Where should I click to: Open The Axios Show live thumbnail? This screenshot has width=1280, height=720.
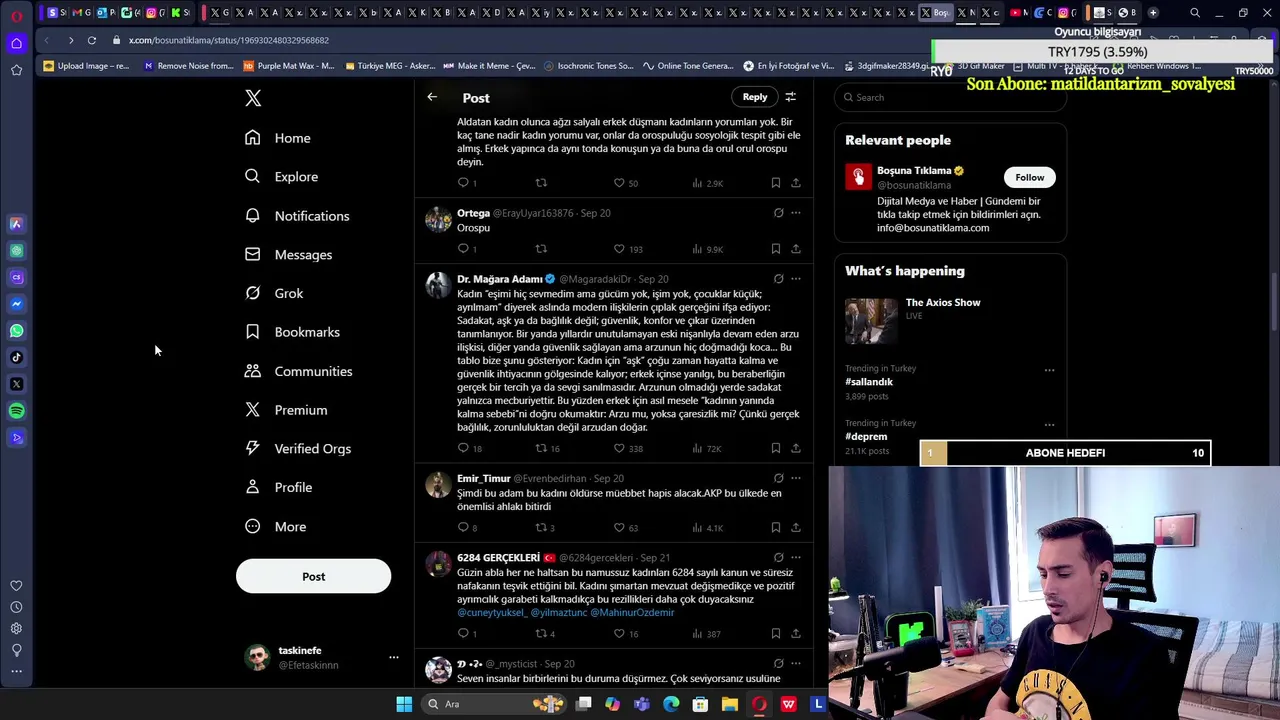(871, 320)
